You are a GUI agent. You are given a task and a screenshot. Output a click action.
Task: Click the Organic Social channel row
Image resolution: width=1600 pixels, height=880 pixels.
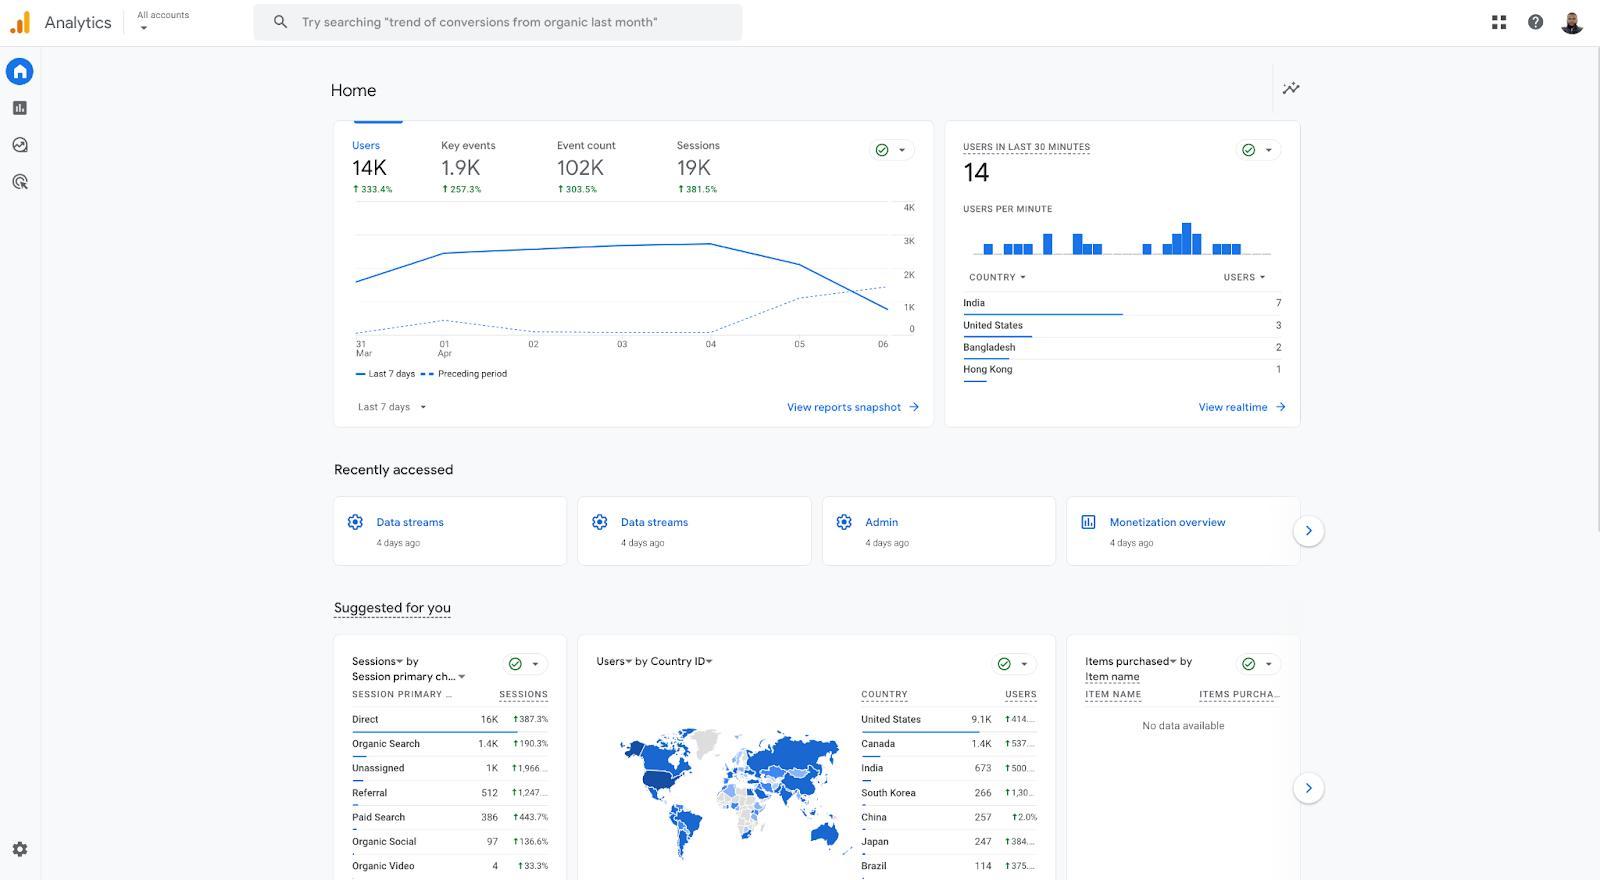[450, 842]
